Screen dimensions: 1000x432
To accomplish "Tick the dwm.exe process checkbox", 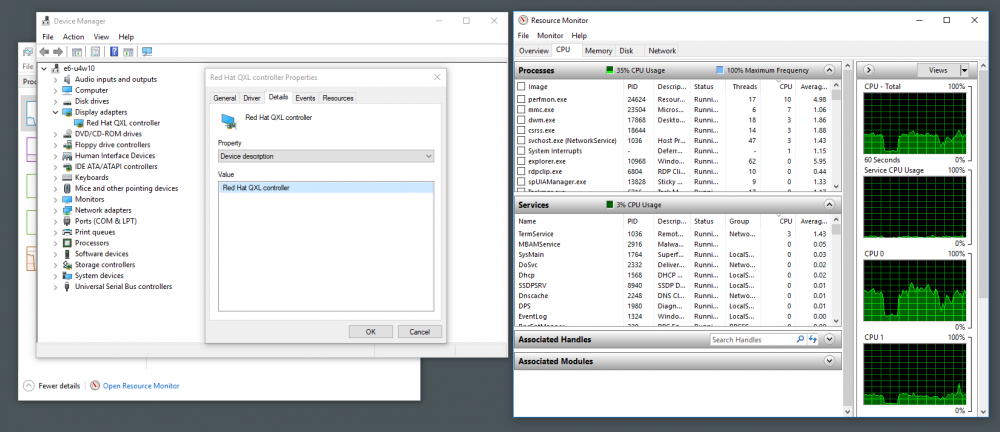I will [x=522, y=120].
